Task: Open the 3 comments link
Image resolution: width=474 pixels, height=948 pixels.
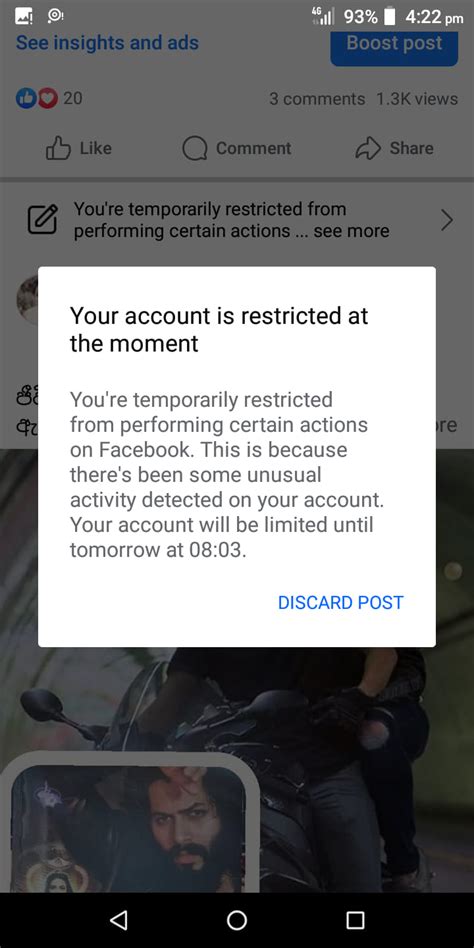Action: click(317, 99)
